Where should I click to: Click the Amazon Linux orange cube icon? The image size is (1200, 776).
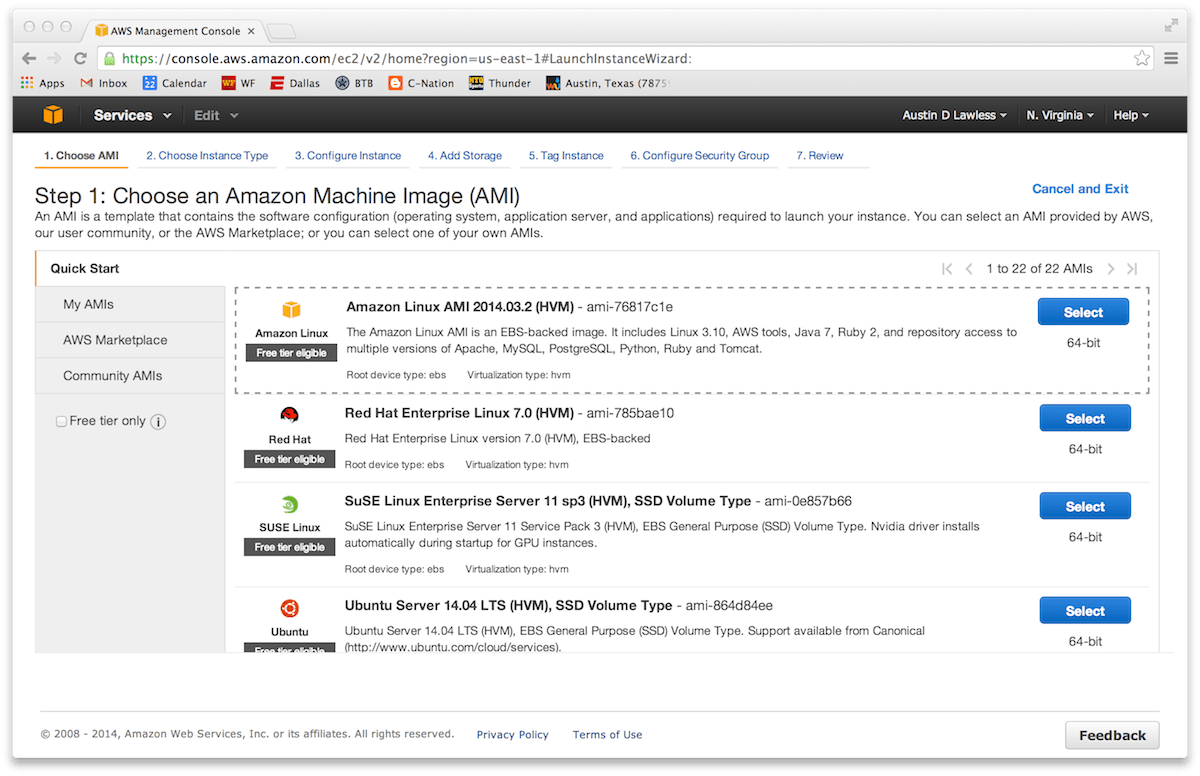tap(291, 310)
